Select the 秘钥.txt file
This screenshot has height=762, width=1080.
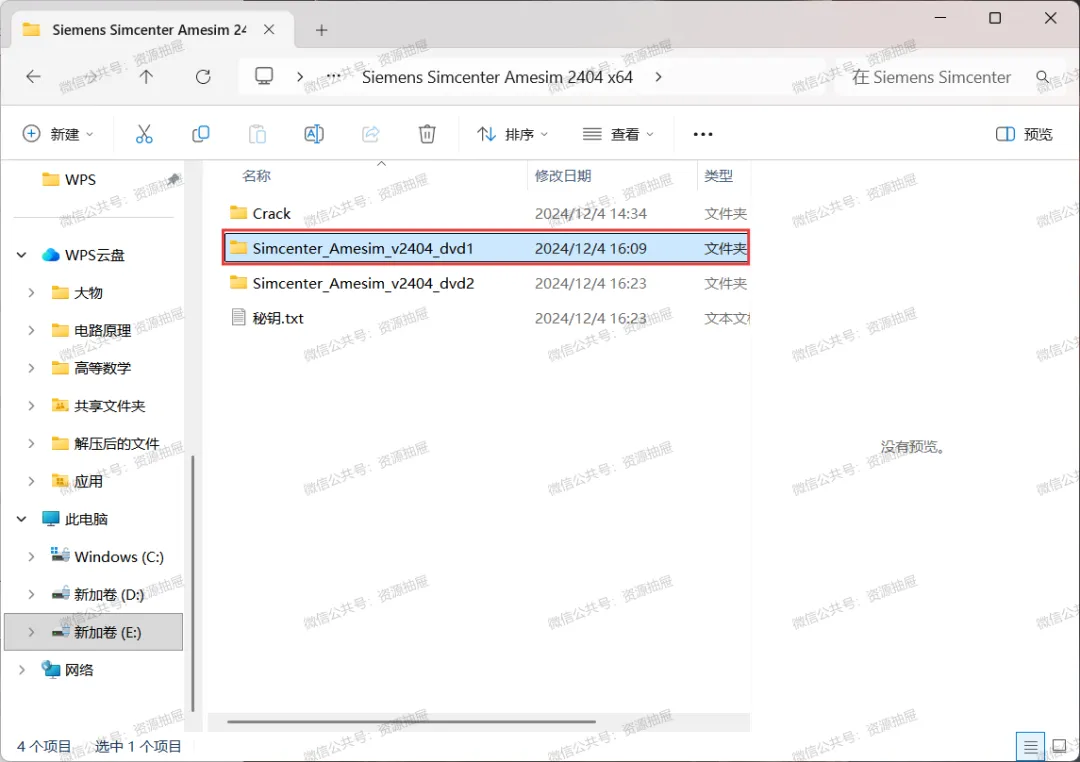487,318
